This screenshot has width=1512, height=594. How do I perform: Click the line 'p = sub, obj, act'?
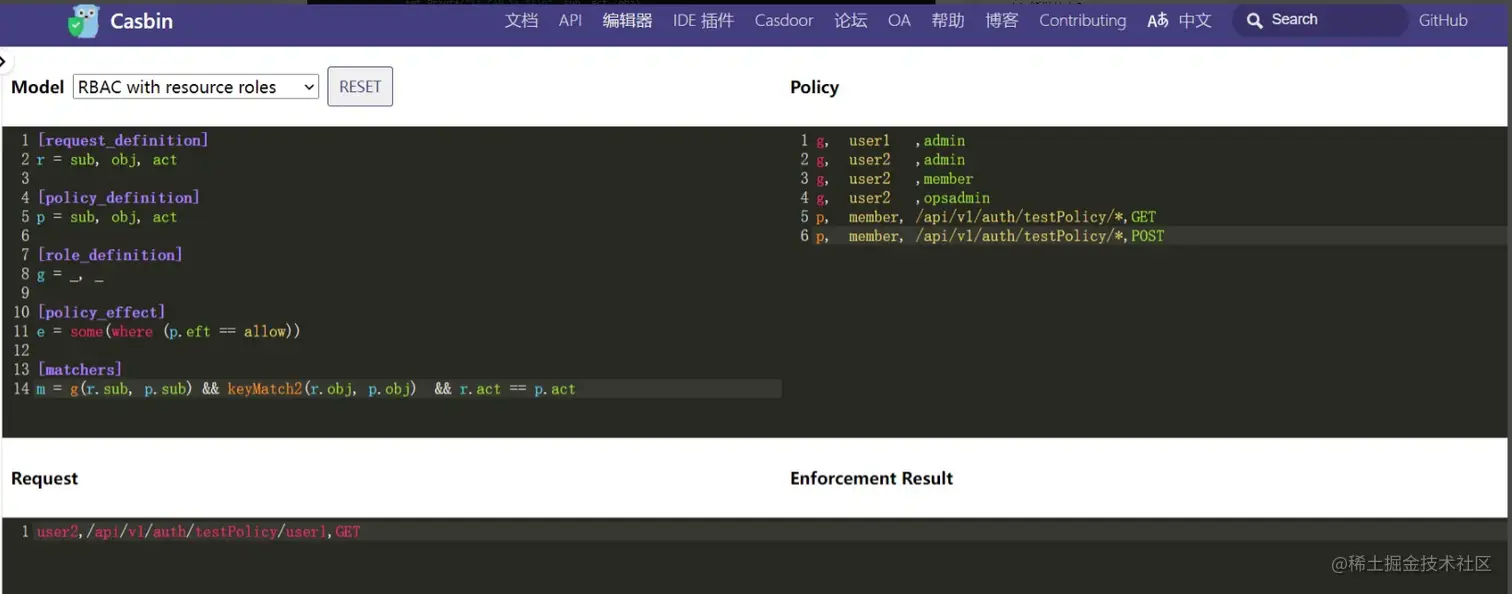107,217
